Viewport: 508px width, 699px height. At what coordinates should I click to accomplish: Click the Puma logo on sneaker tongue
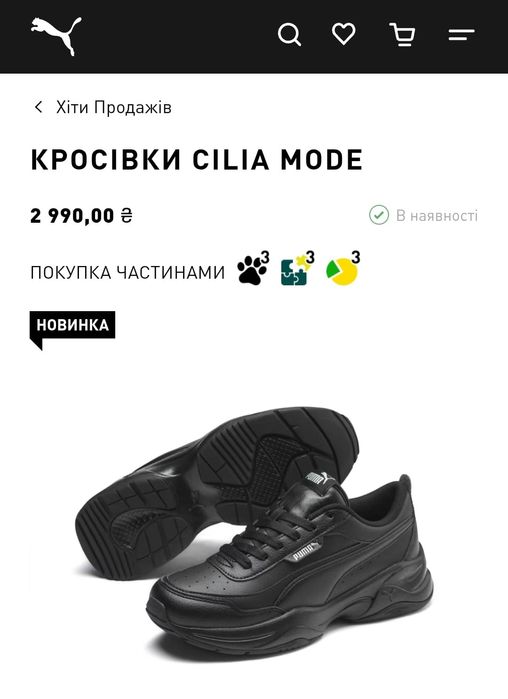tap(318, 478)
